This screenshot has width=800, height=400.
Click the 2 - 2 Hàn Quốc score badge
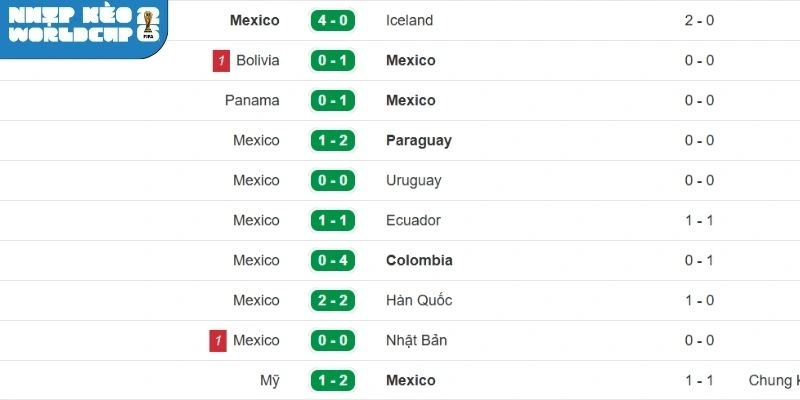tap(332, 301)
